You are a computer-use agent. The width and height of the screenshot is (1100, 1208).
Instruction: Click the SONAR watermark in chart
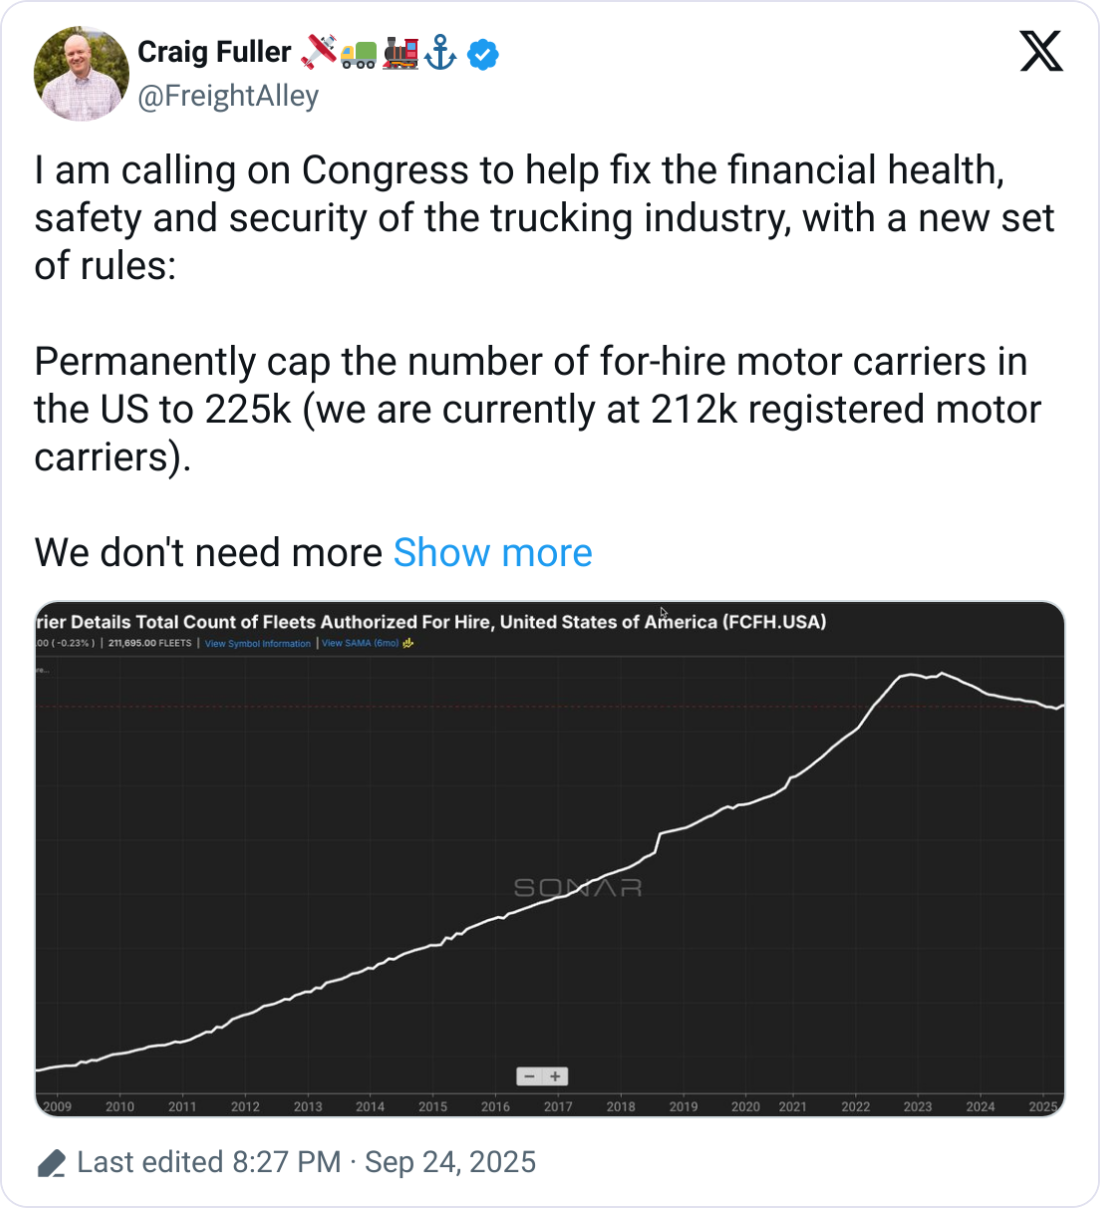577,887
